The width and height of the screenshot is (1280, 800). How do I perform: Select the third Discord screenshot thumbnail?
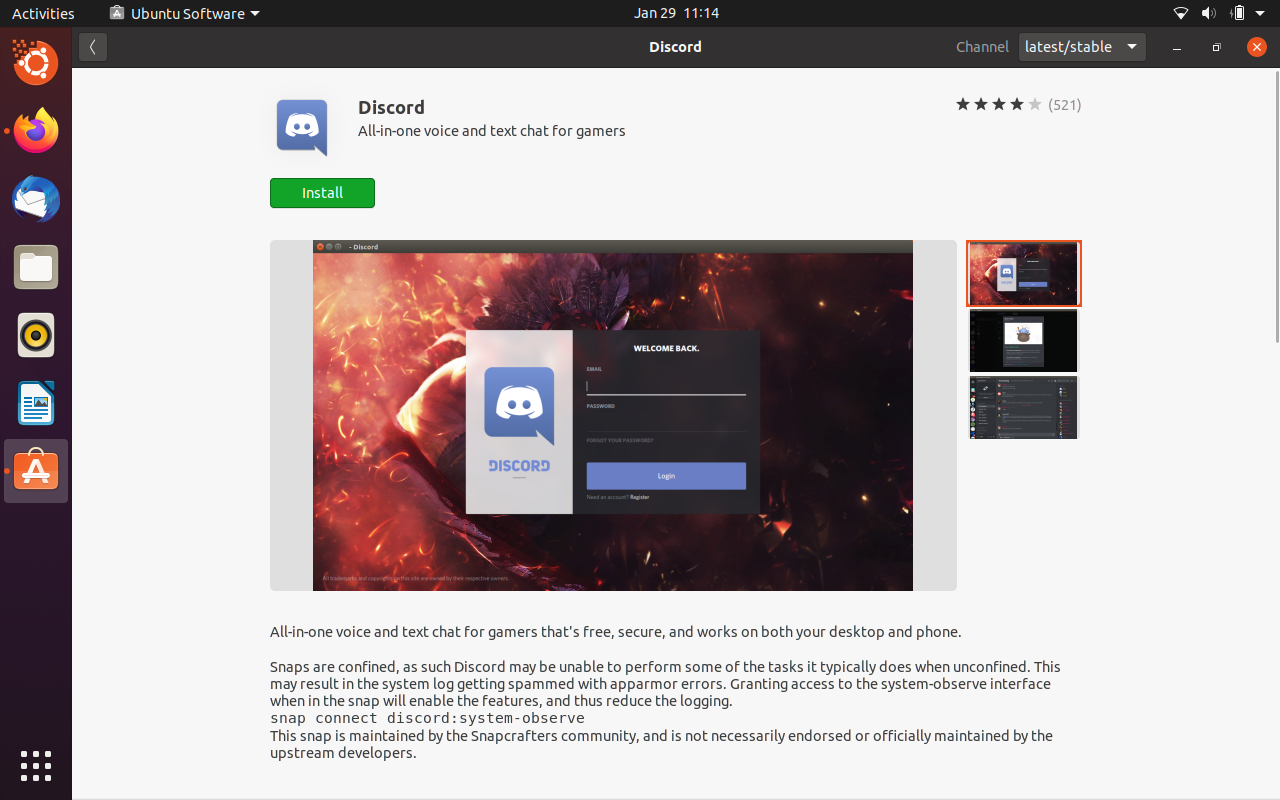coord(1023,407)
